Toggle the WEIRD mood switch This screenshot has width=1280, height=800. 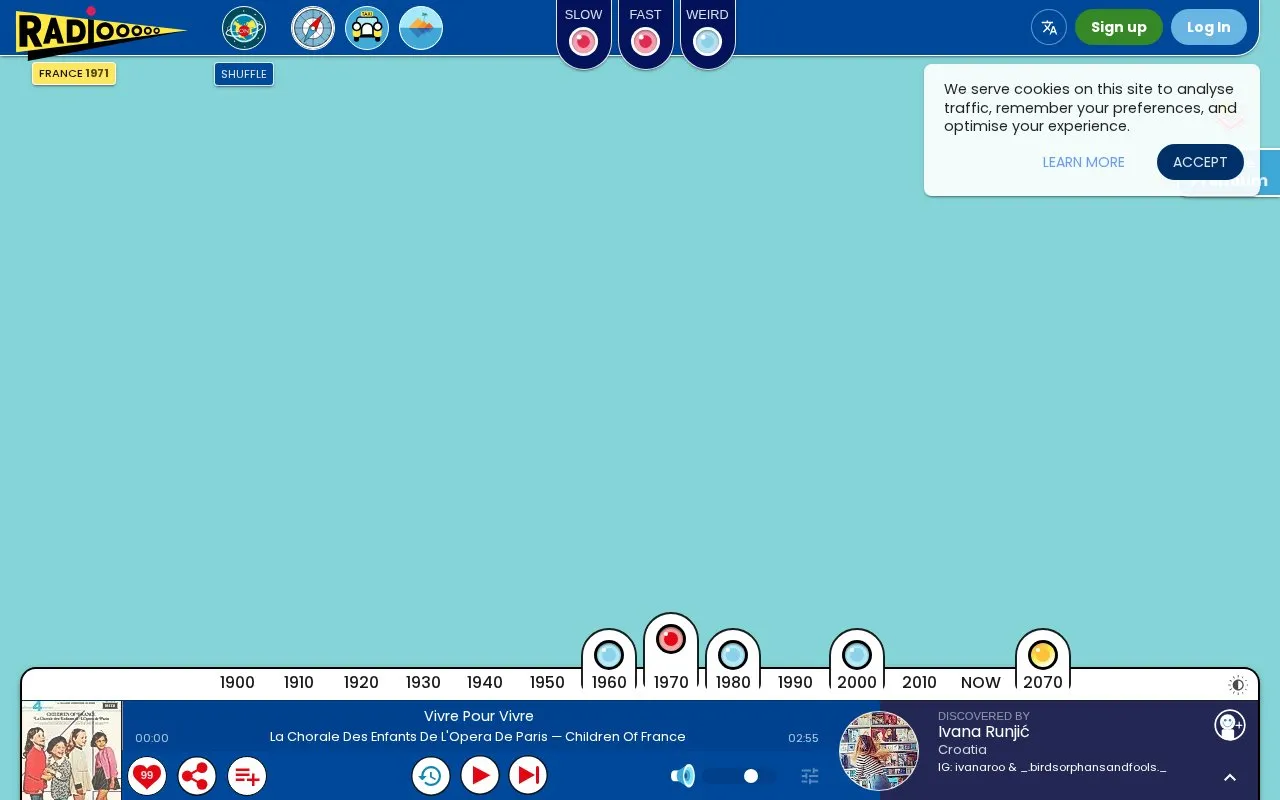(708, 41)
